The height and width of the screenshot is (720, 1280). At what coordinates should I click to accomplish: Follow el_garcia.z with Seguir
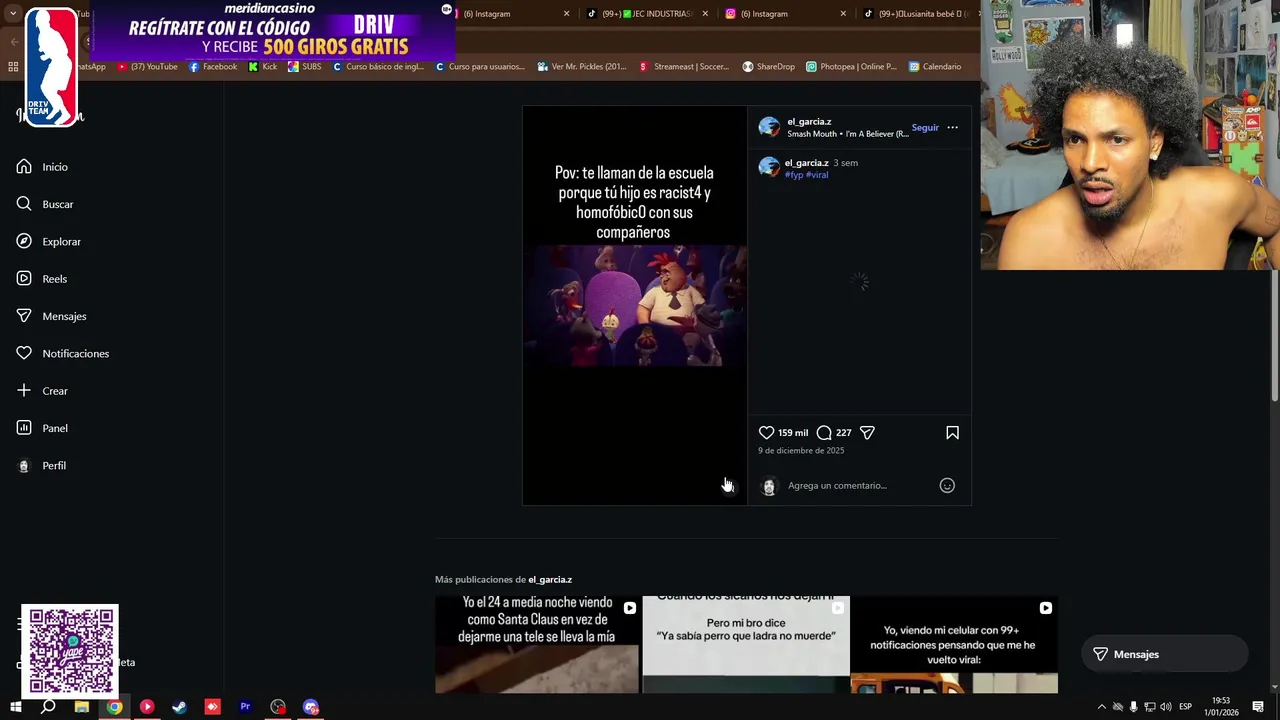click(925, 128)
